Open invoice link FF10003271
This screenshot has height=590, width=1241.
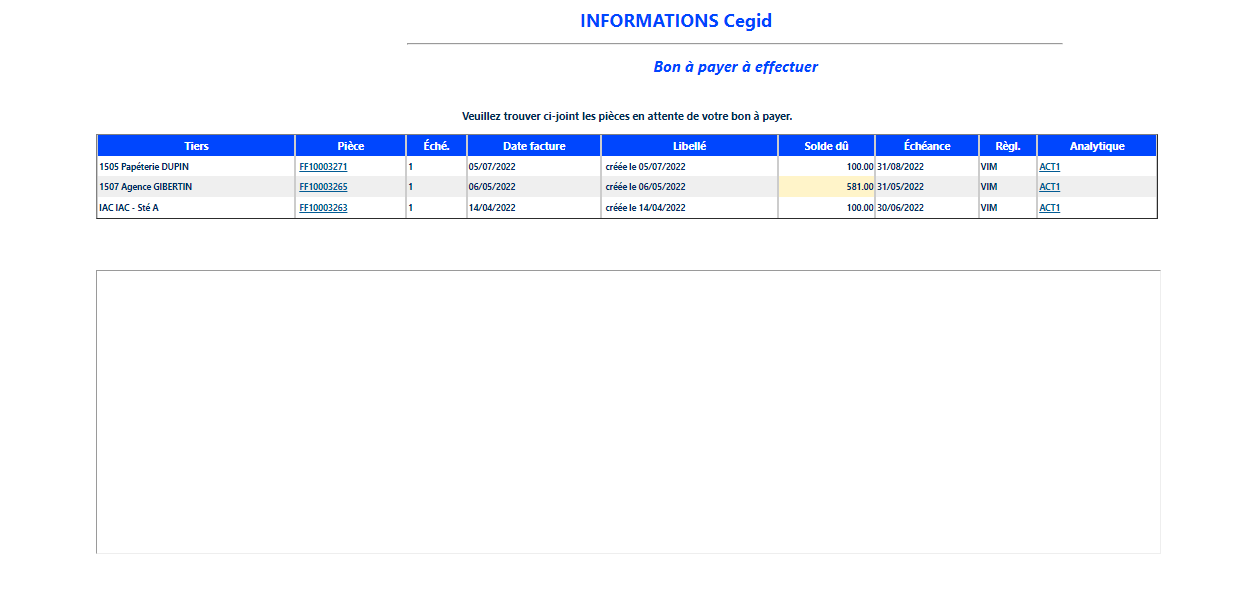323,167
